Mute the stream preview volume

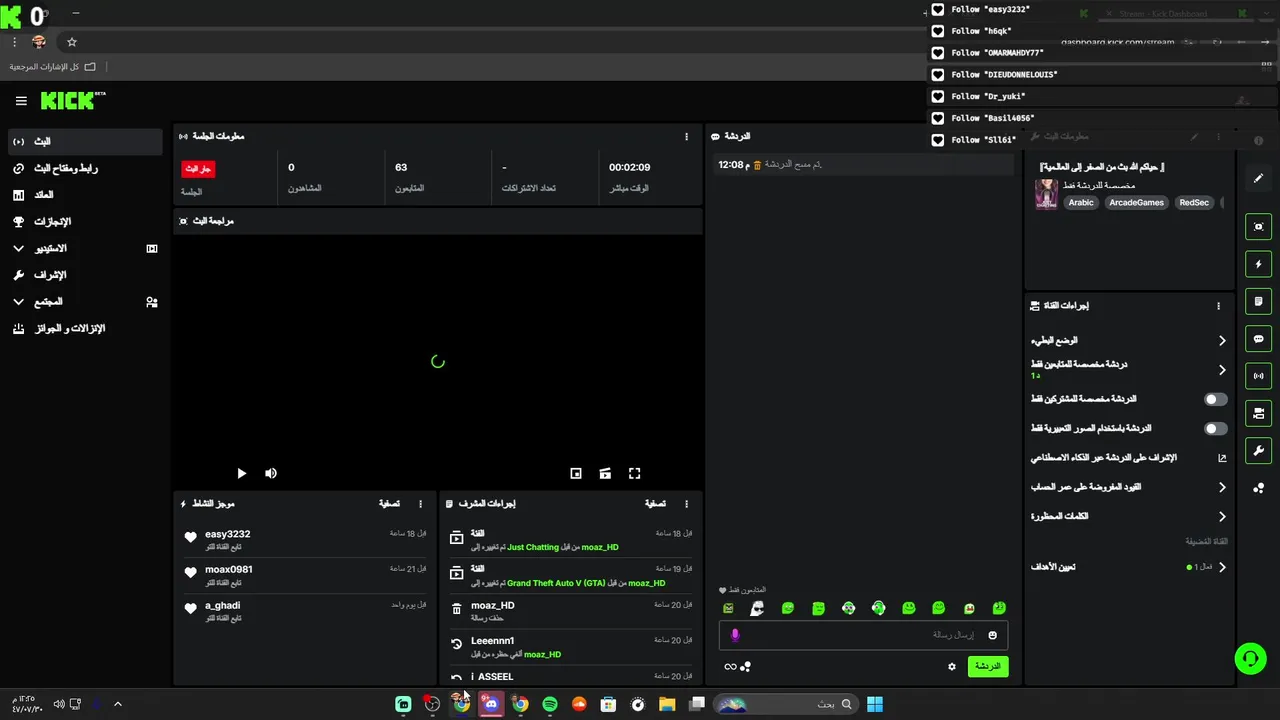(x=270, y=473)
